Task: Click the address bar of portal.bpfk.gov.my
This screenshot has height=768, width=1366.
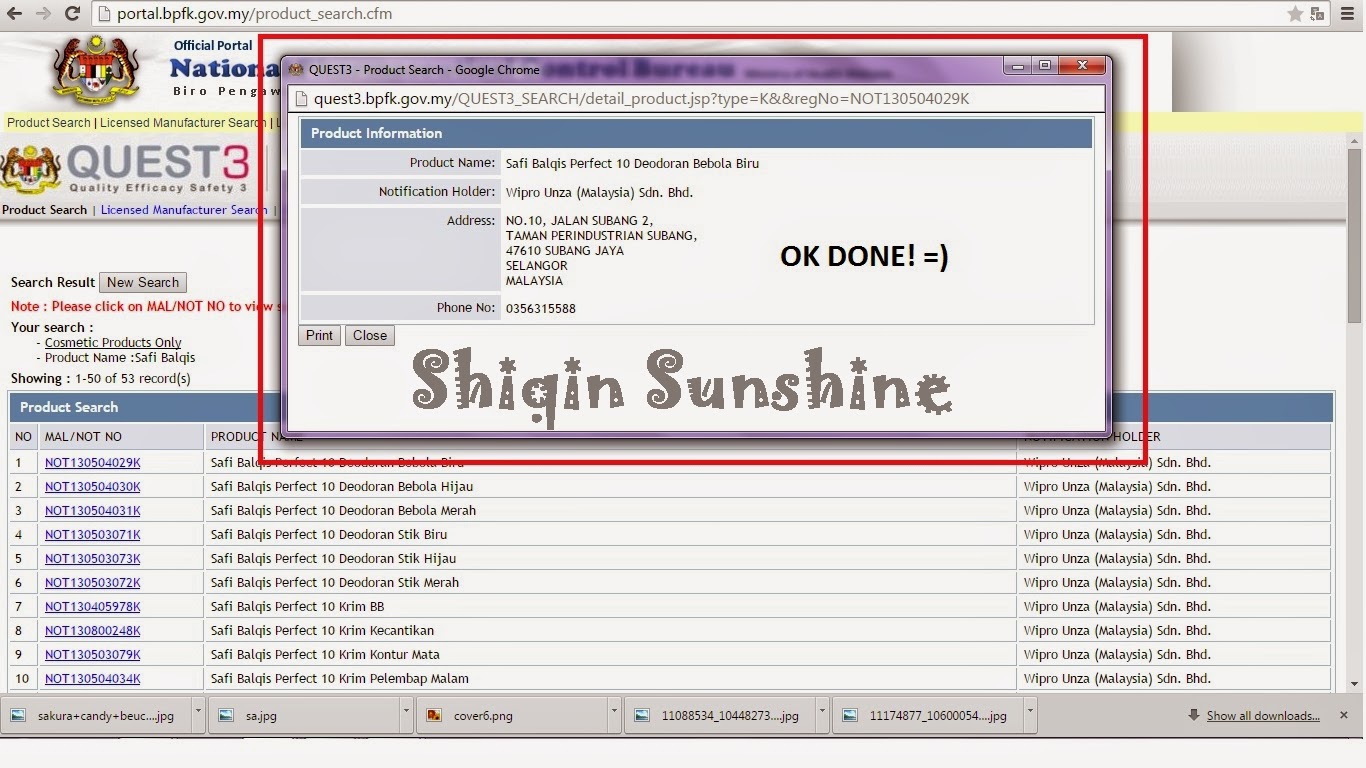Action: click(690, 14)
